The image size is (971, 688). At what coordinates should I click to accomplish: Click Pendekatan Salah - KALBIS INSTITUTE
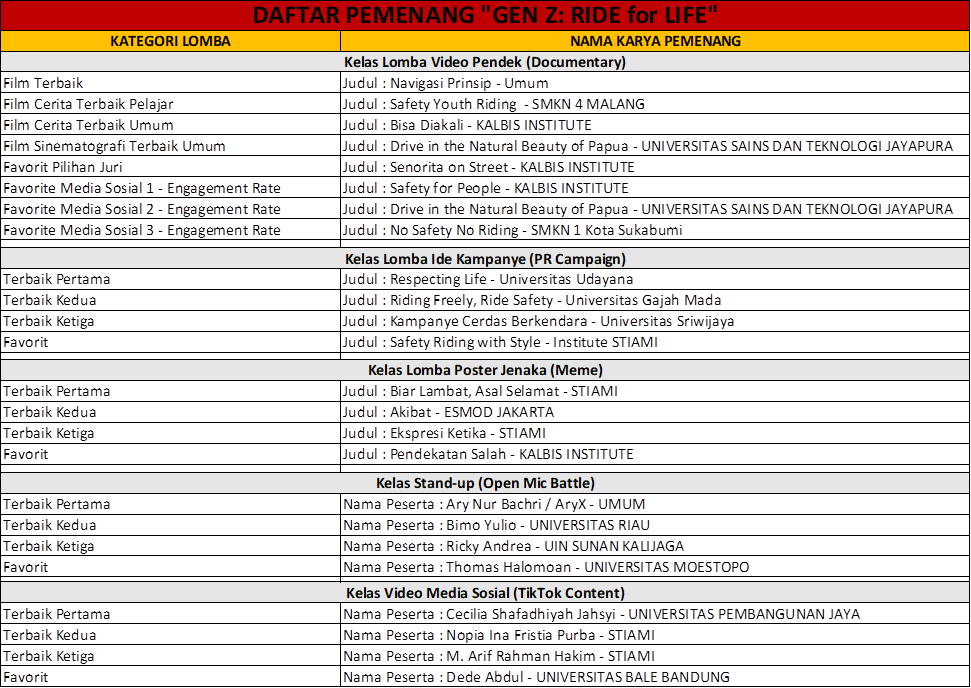(655, 455)
